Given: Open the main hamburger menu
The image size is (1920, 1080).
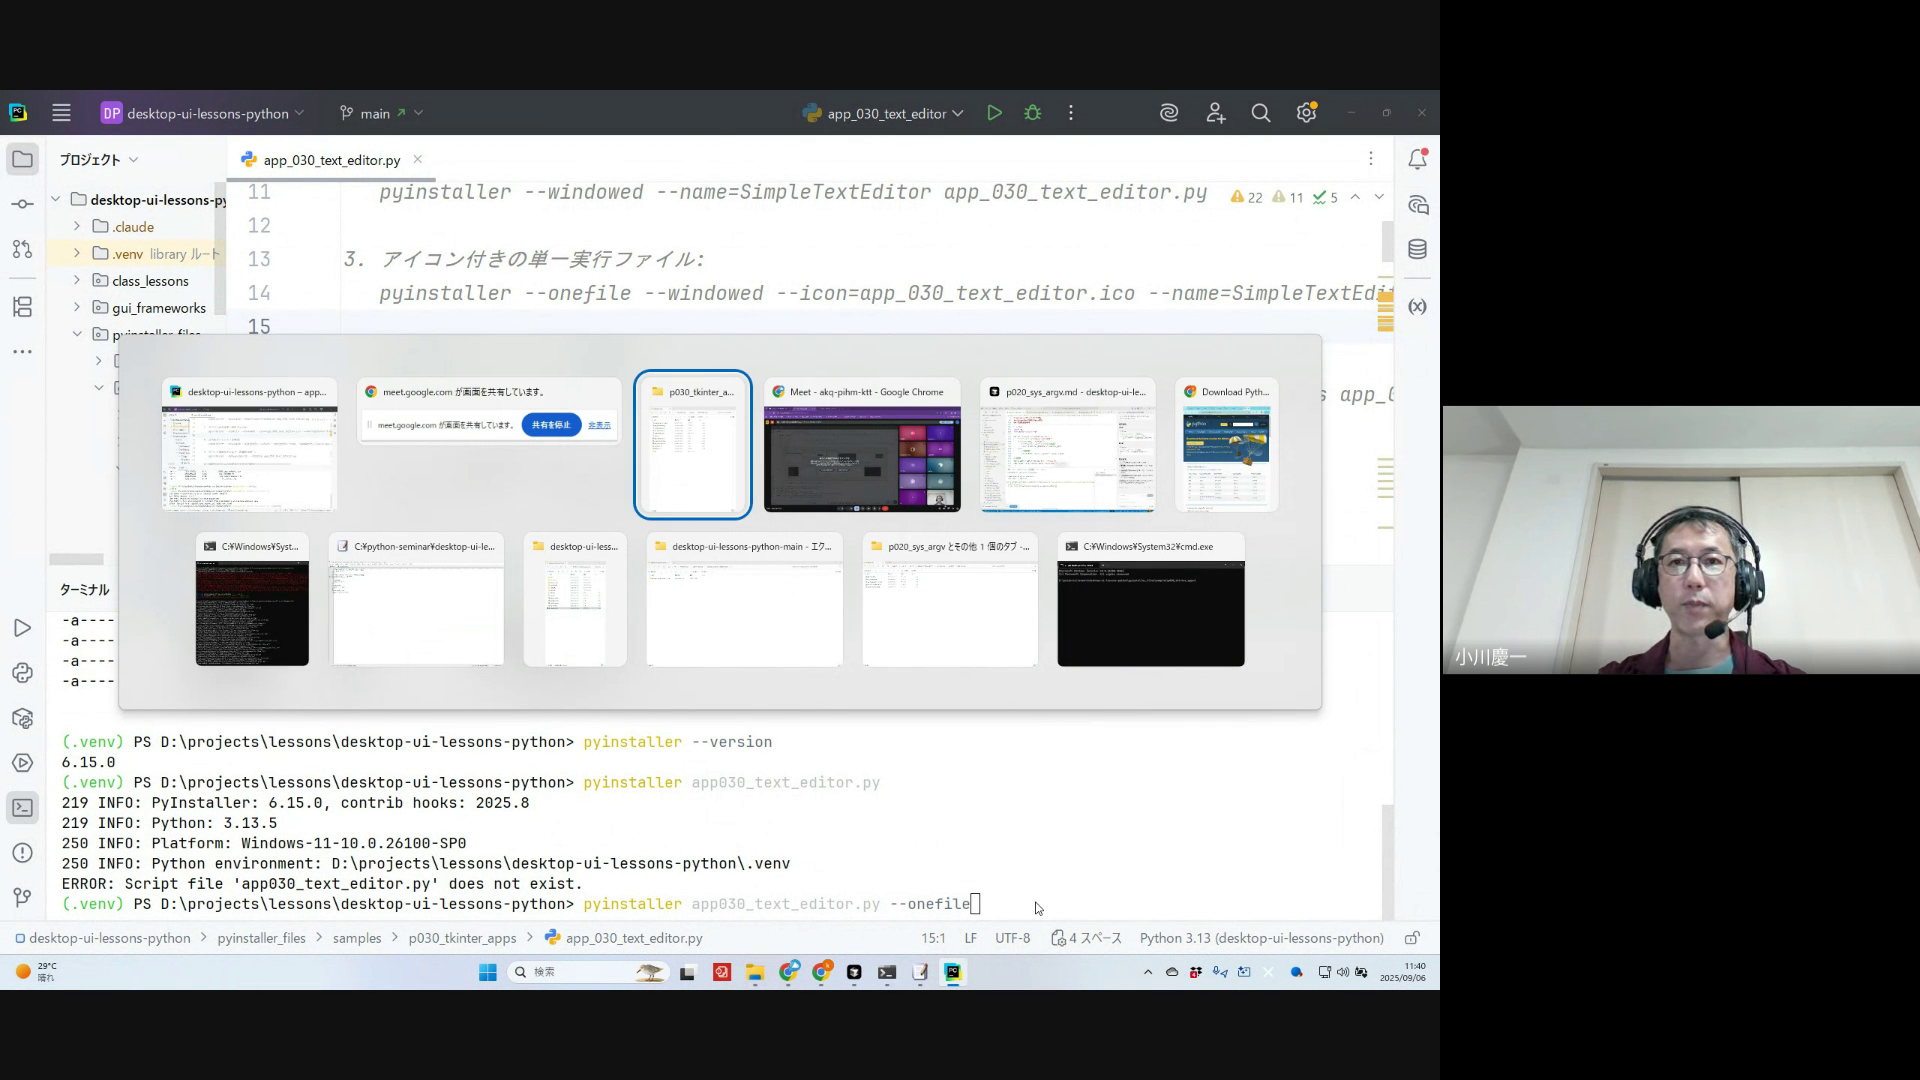Looking at the screenshot, I should pyautogui.click(x=61, y=113).
